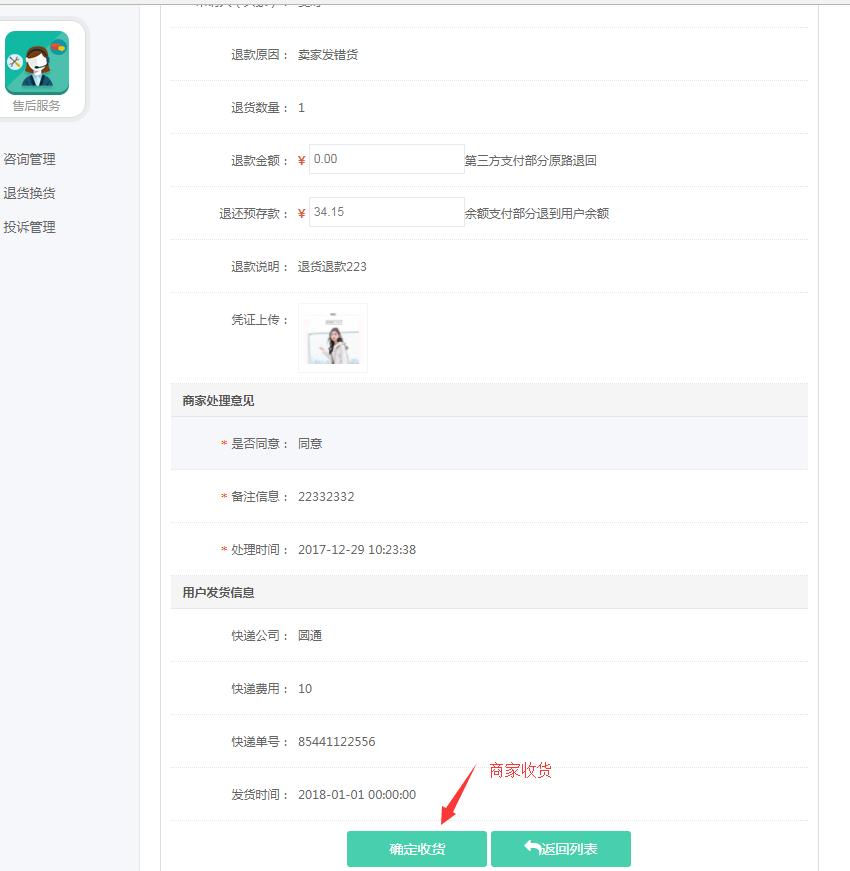
Task: Click the 用户发货信息 section header
Action: point(218,592)
